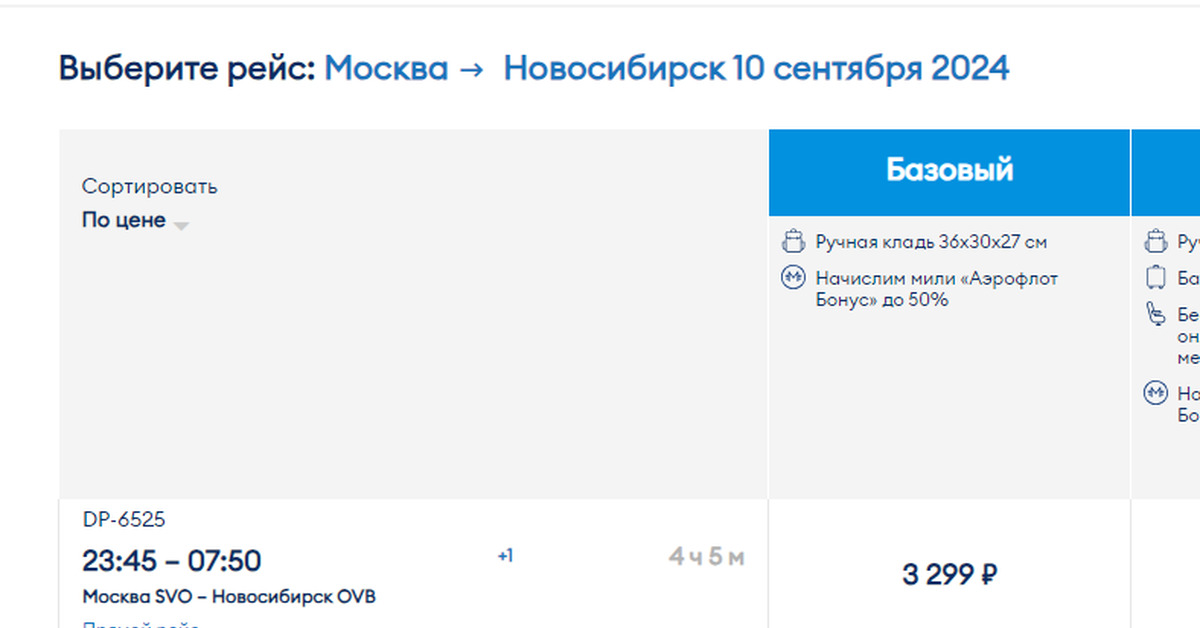This screenshot has width=1200, height=628.
Task: Click the suitcase baggage icon in the second tariff column
Action: [x=1156, y=278]
